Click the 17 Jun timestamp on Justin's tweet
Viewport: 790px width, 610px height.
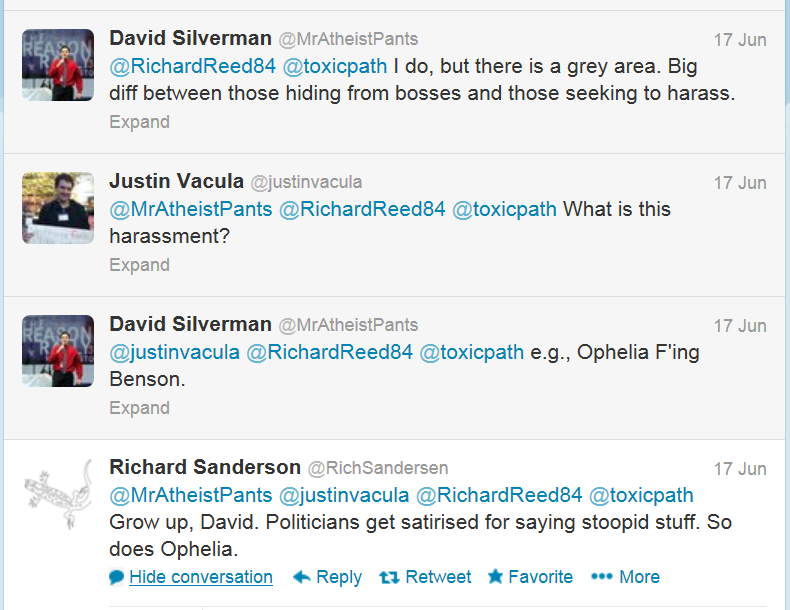[x=740, y=183]
